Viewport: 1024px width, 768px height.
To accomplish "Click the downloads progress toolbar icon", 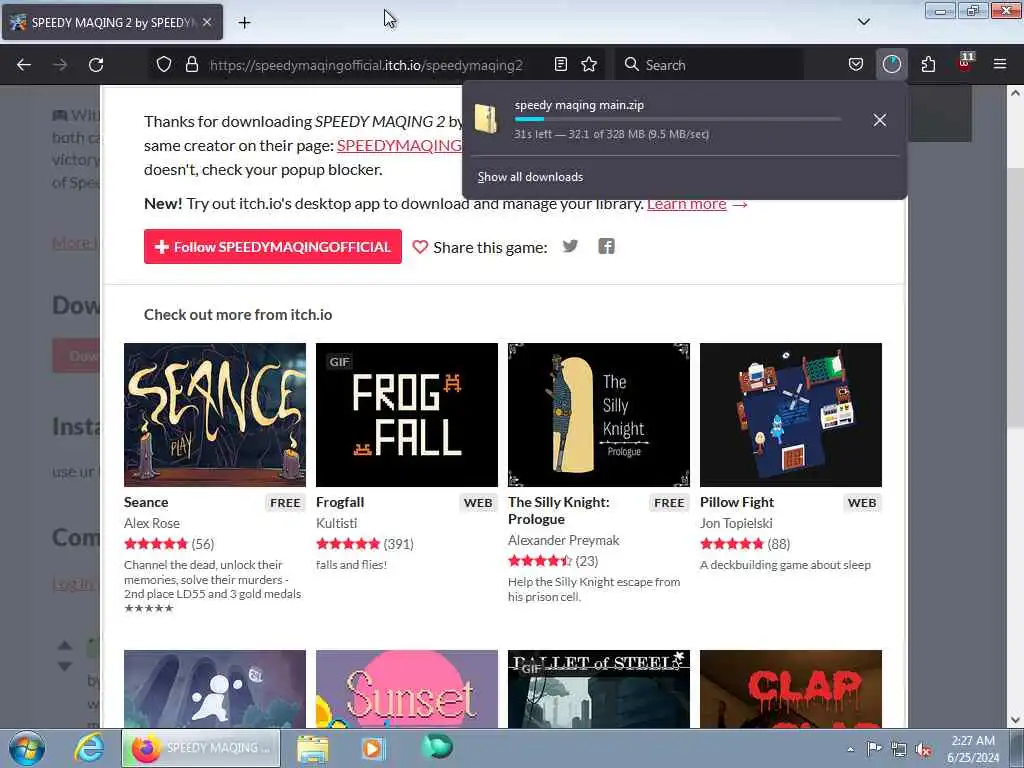I will (x=891, y=64).
